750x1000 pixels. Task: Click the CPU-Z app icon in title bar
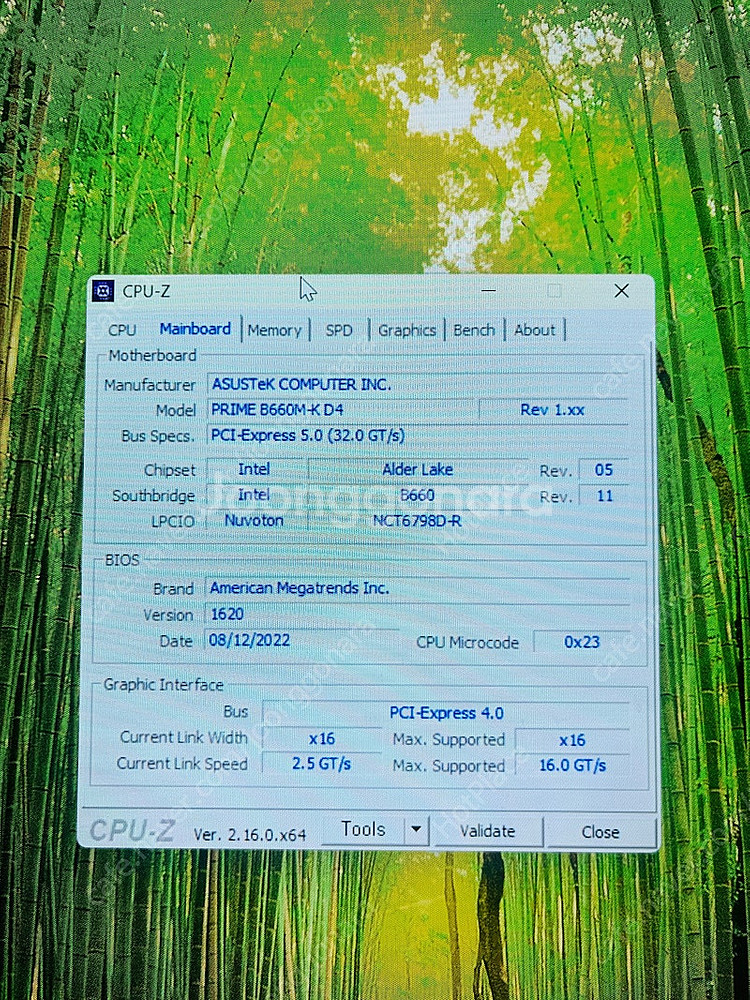tap(103, 291)
